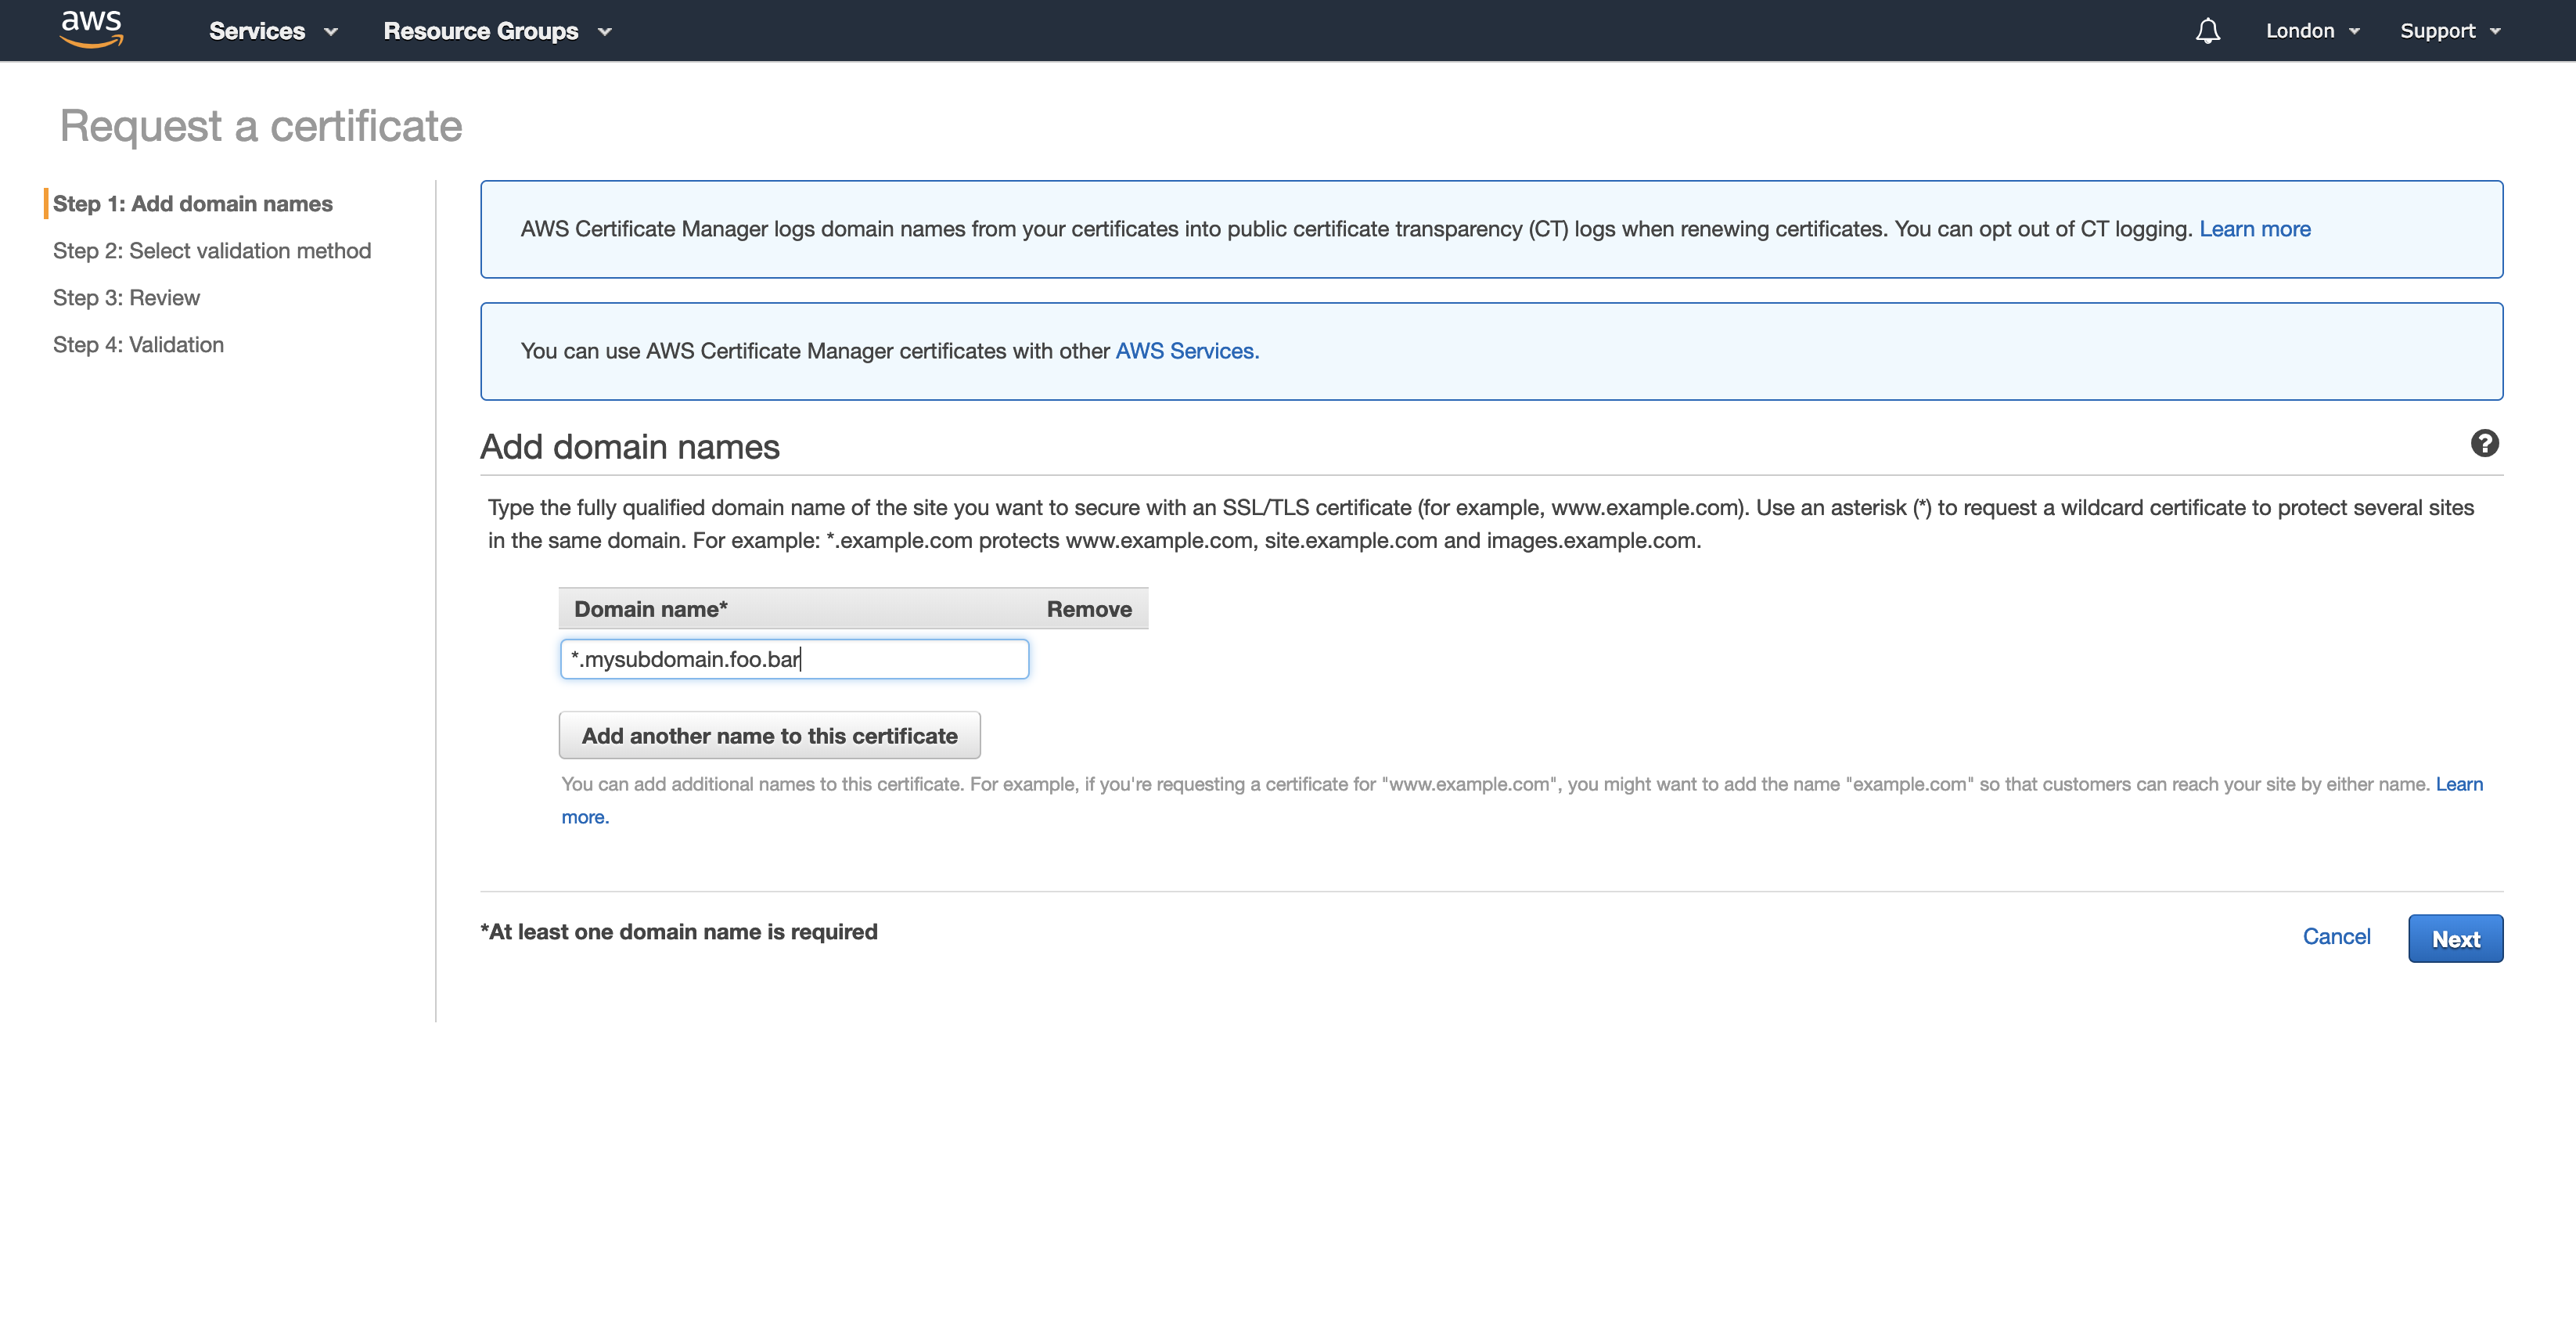Open the Resource Groups dropdown
This screenshot has width=2576, height=1337.
pos(496,31)
